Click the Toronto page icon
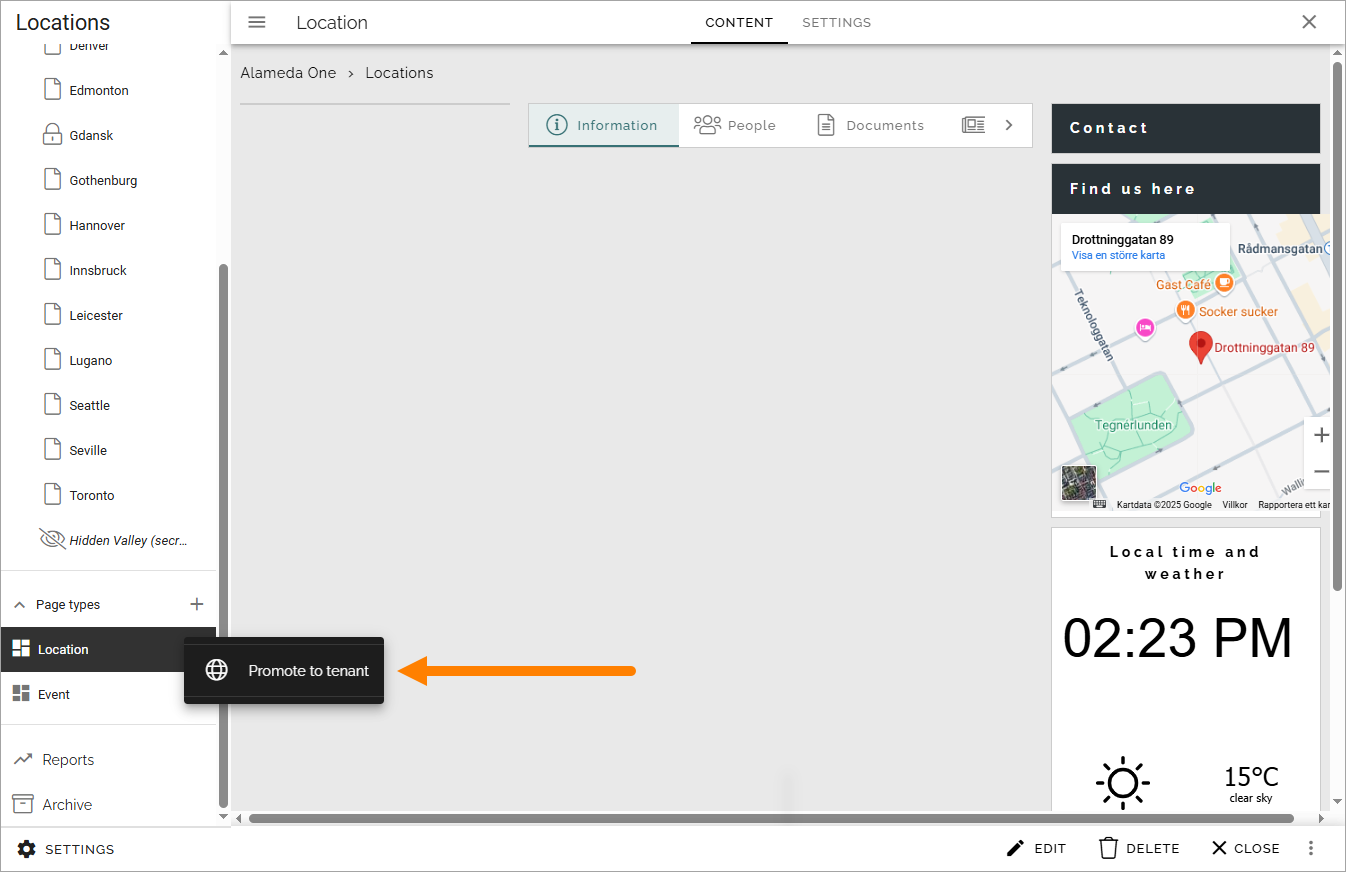This screenshot has width=1346, height=872. 53,495
